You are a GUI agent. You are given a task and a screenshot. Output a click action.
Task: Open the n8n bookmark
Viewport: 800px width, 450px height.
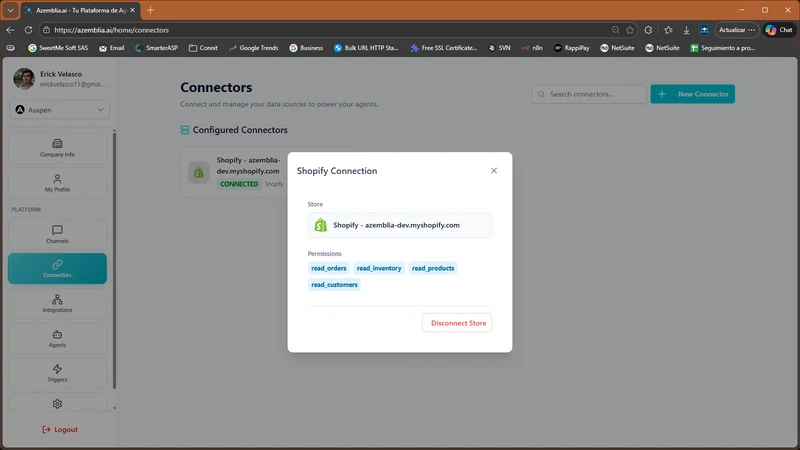pos(532,48)
